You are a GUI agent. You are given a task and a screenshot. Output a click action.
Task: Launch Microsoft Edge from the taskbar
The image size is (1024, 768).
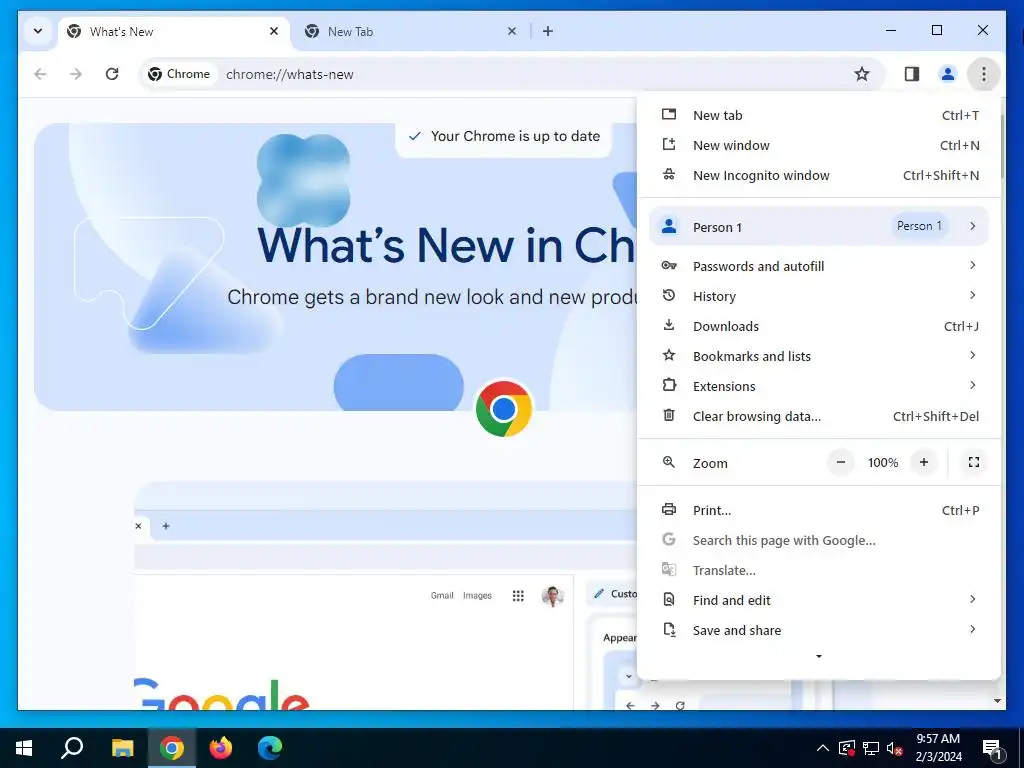click(270, 748)
